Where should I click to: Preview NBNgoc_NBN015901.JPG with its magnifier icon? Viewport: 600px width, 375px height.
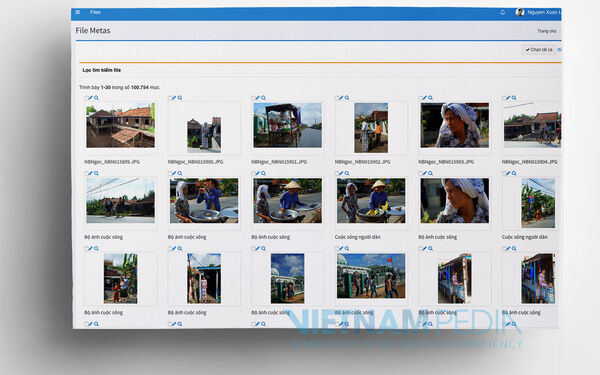coord(263,98)
